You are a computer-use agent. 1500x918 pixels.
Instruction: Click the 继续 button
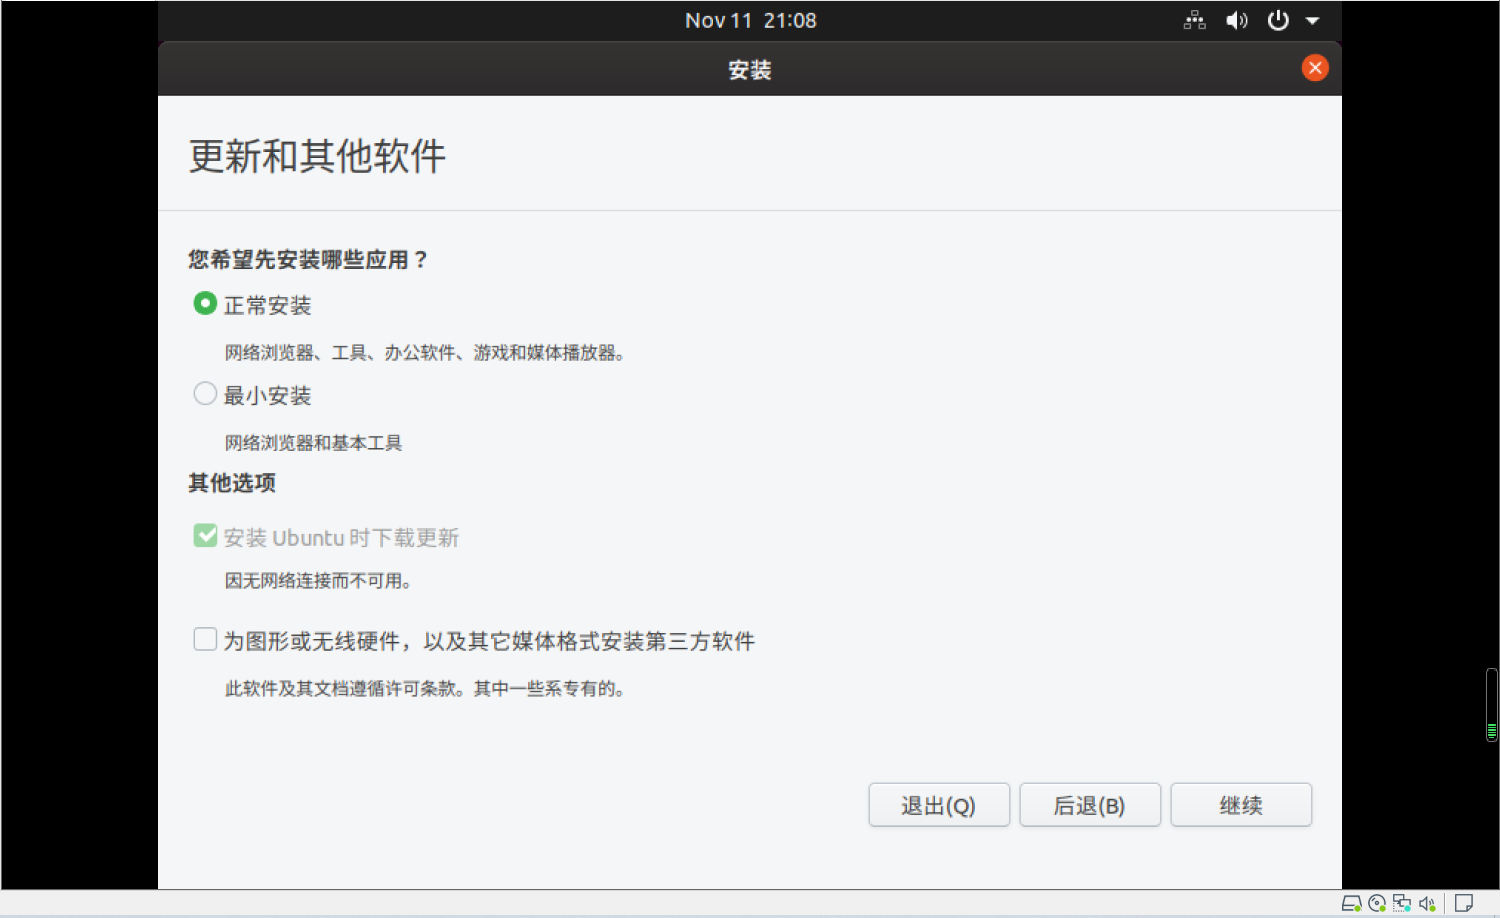pyautogui.click(x=1241, y=804)
